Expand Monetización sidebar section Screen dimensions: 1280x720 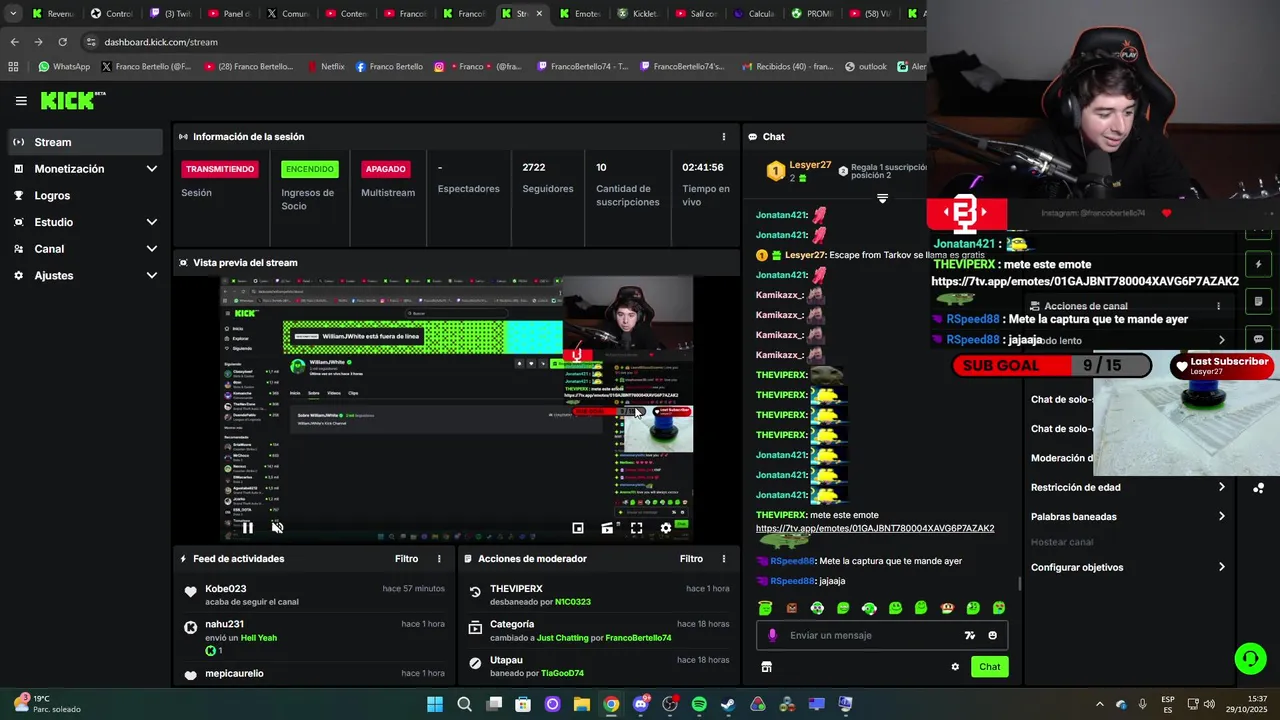coord(84,169)
